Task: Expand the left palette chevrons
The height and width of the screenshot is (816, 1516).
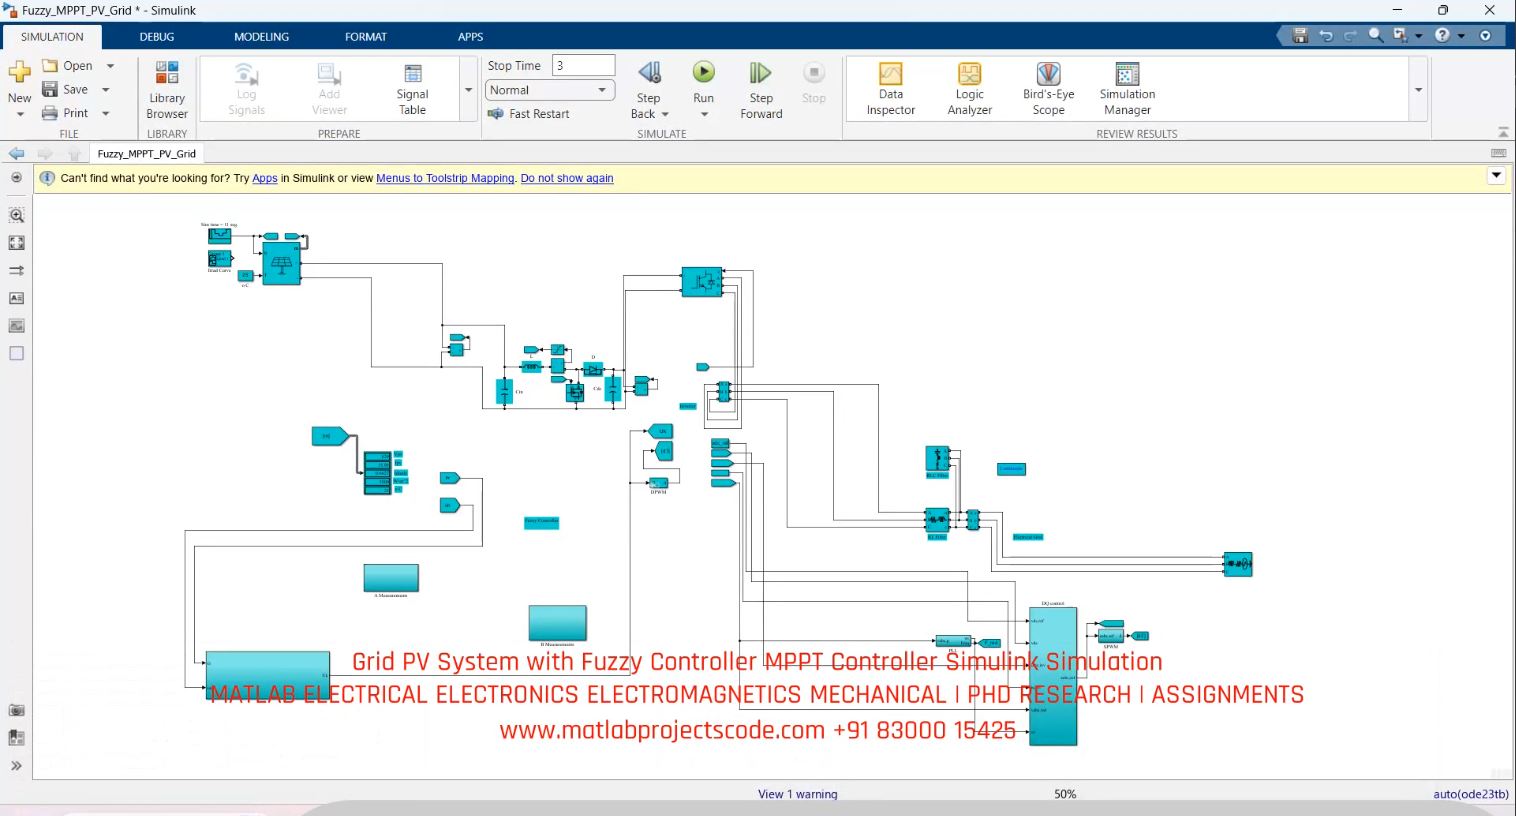Action: (16, 766)
